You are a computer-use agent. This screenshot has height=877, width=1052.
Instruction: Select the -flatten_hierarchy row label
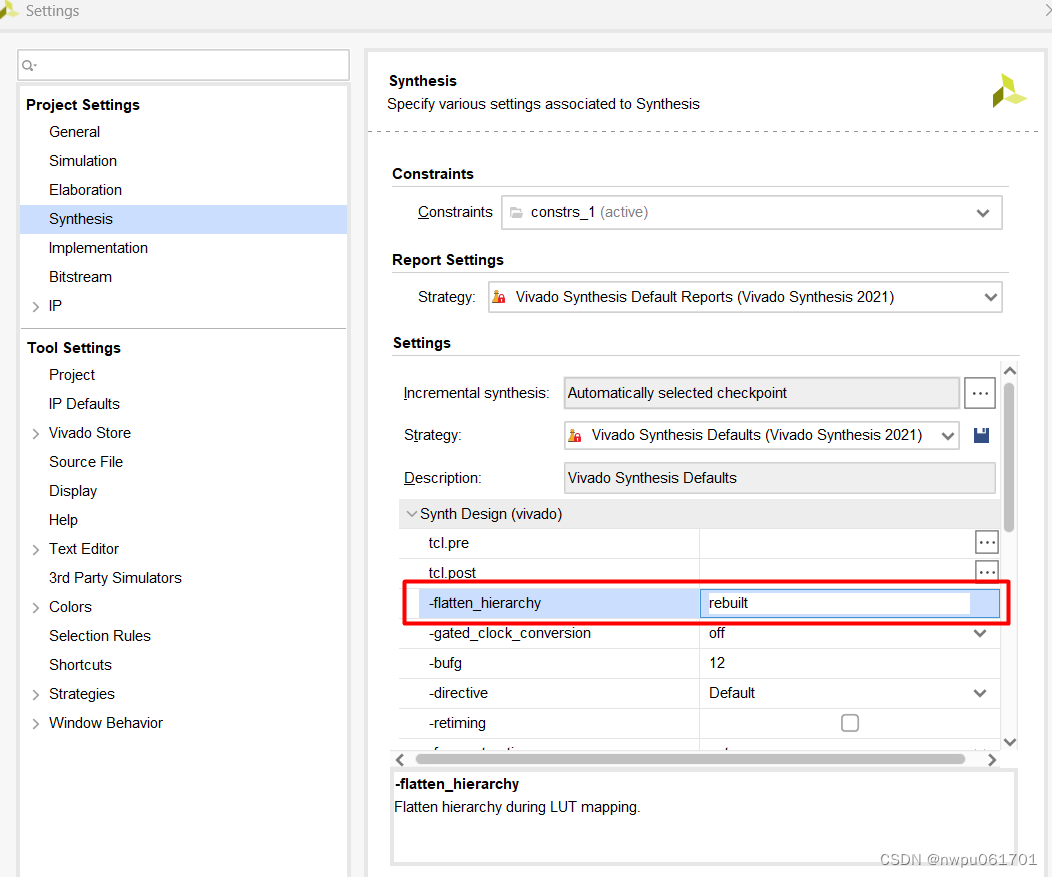click(x=484, y=603)
